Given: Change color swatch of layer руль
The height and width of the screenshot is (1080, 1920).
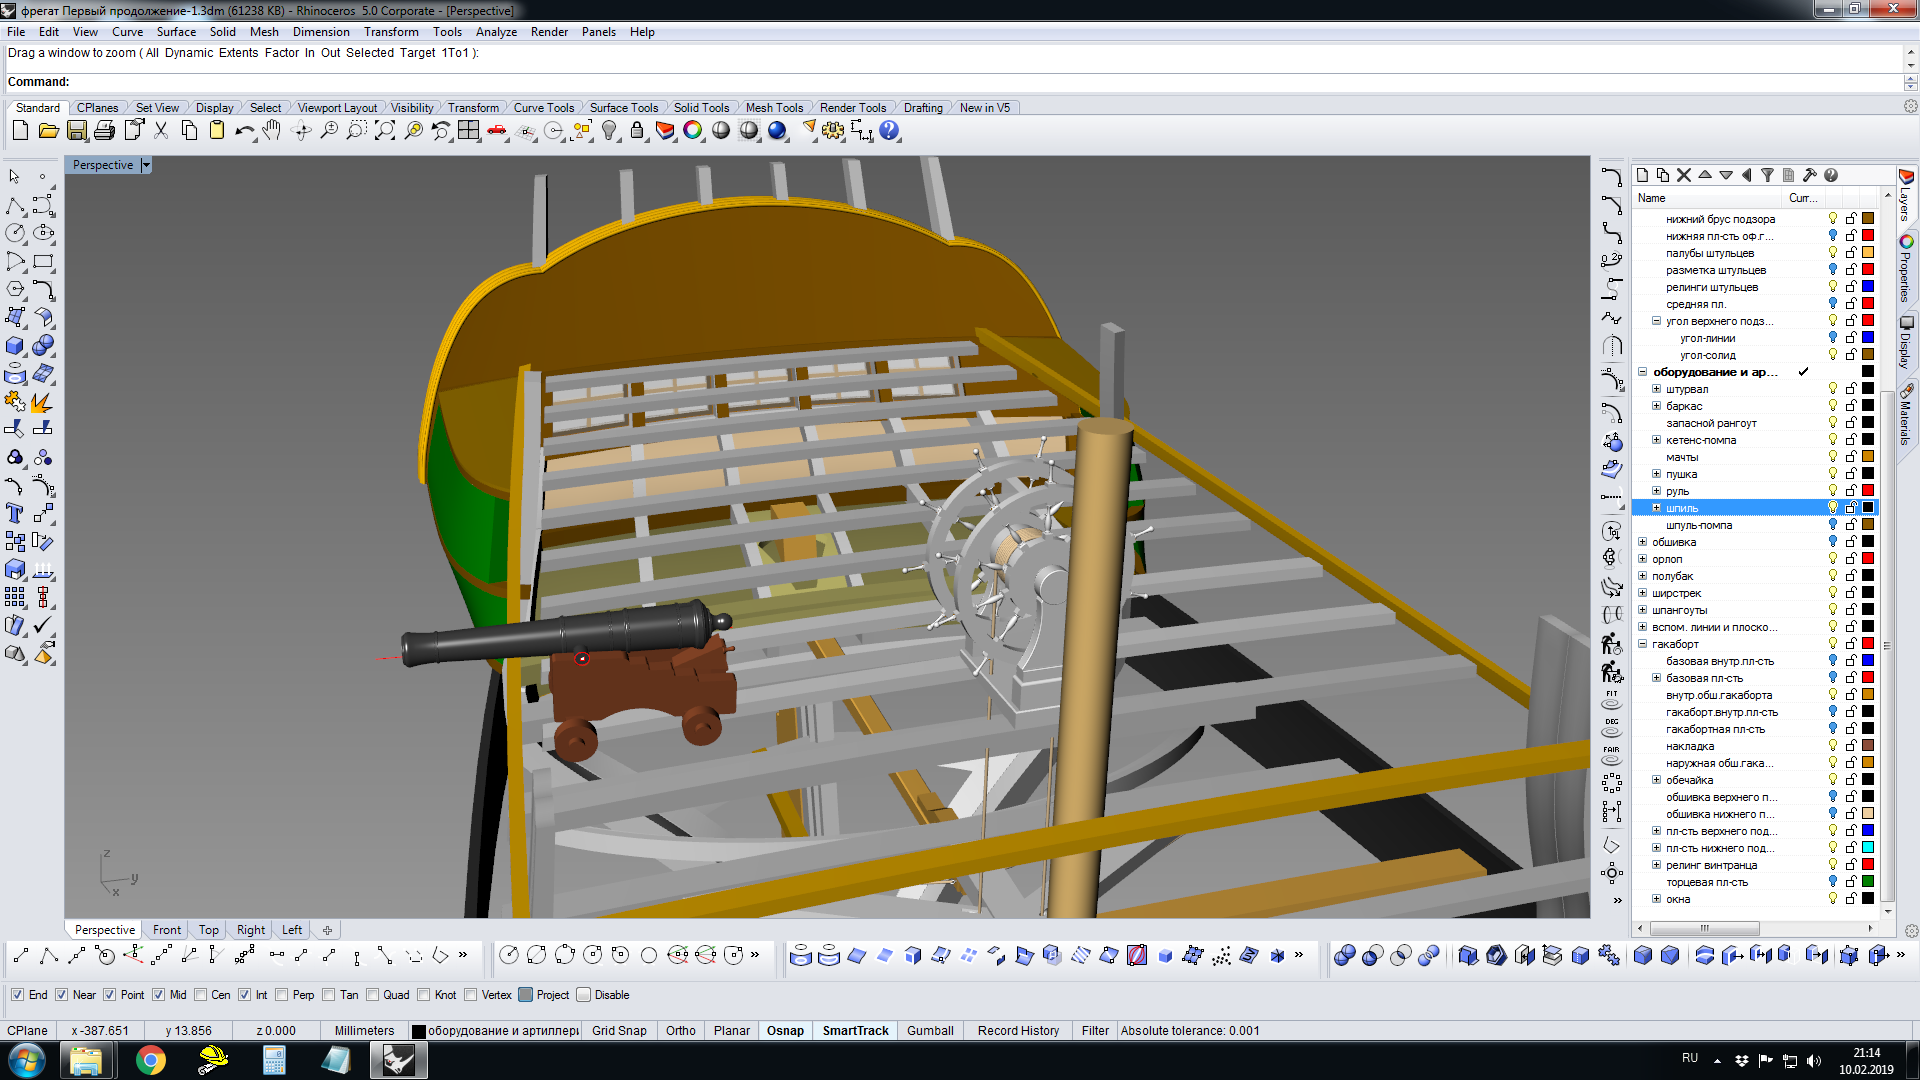Looking at the screenshot, I should [x=1867, y=491].
